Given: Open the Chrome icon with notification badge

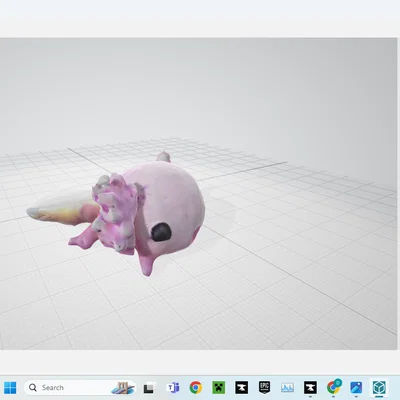Looking at the screenshot, I should click(x=333, y=387).
